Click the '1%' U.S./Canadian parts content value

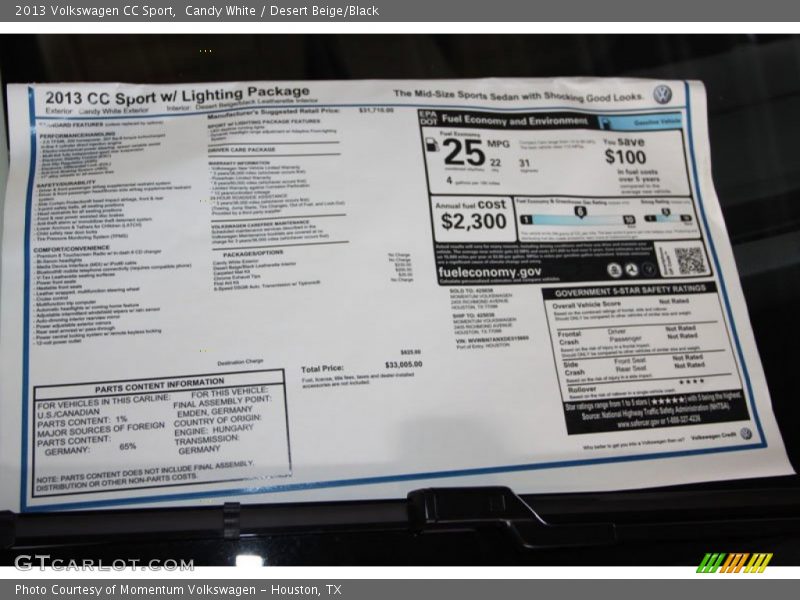pos(121,419)
